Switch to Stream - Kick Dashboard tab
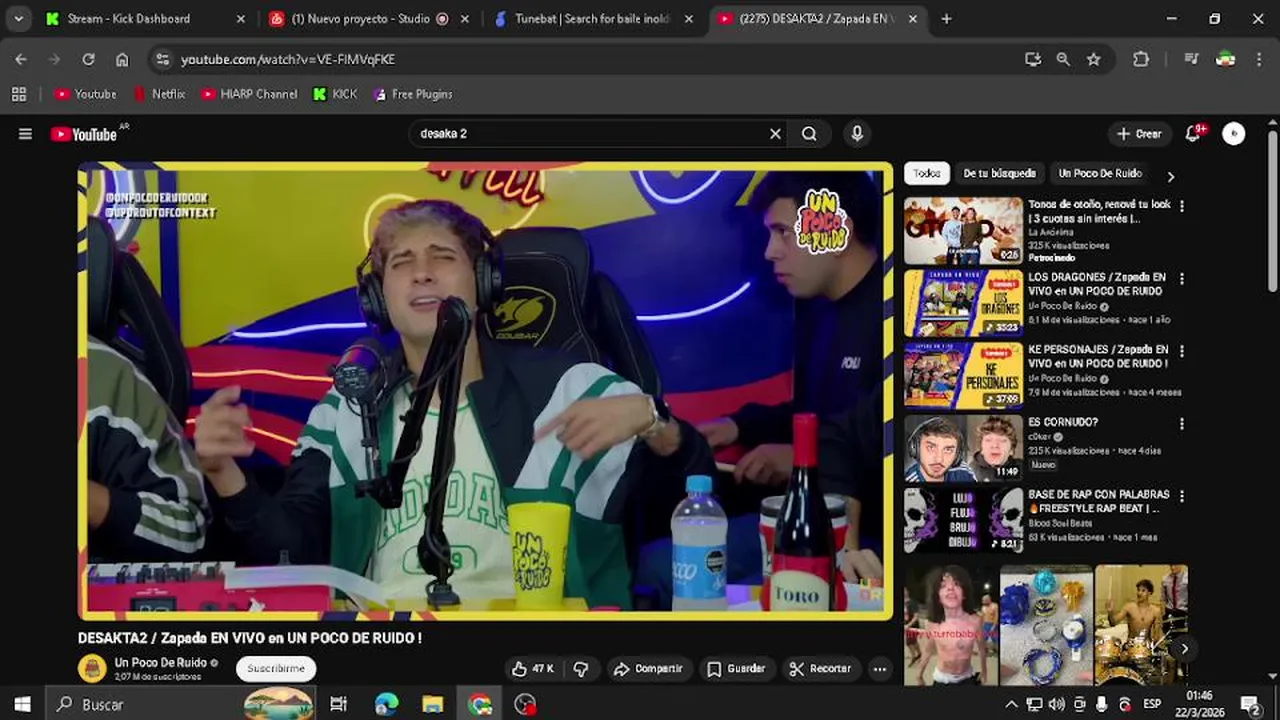This screenshot has width=1280, height=720. tap(128, 19)
